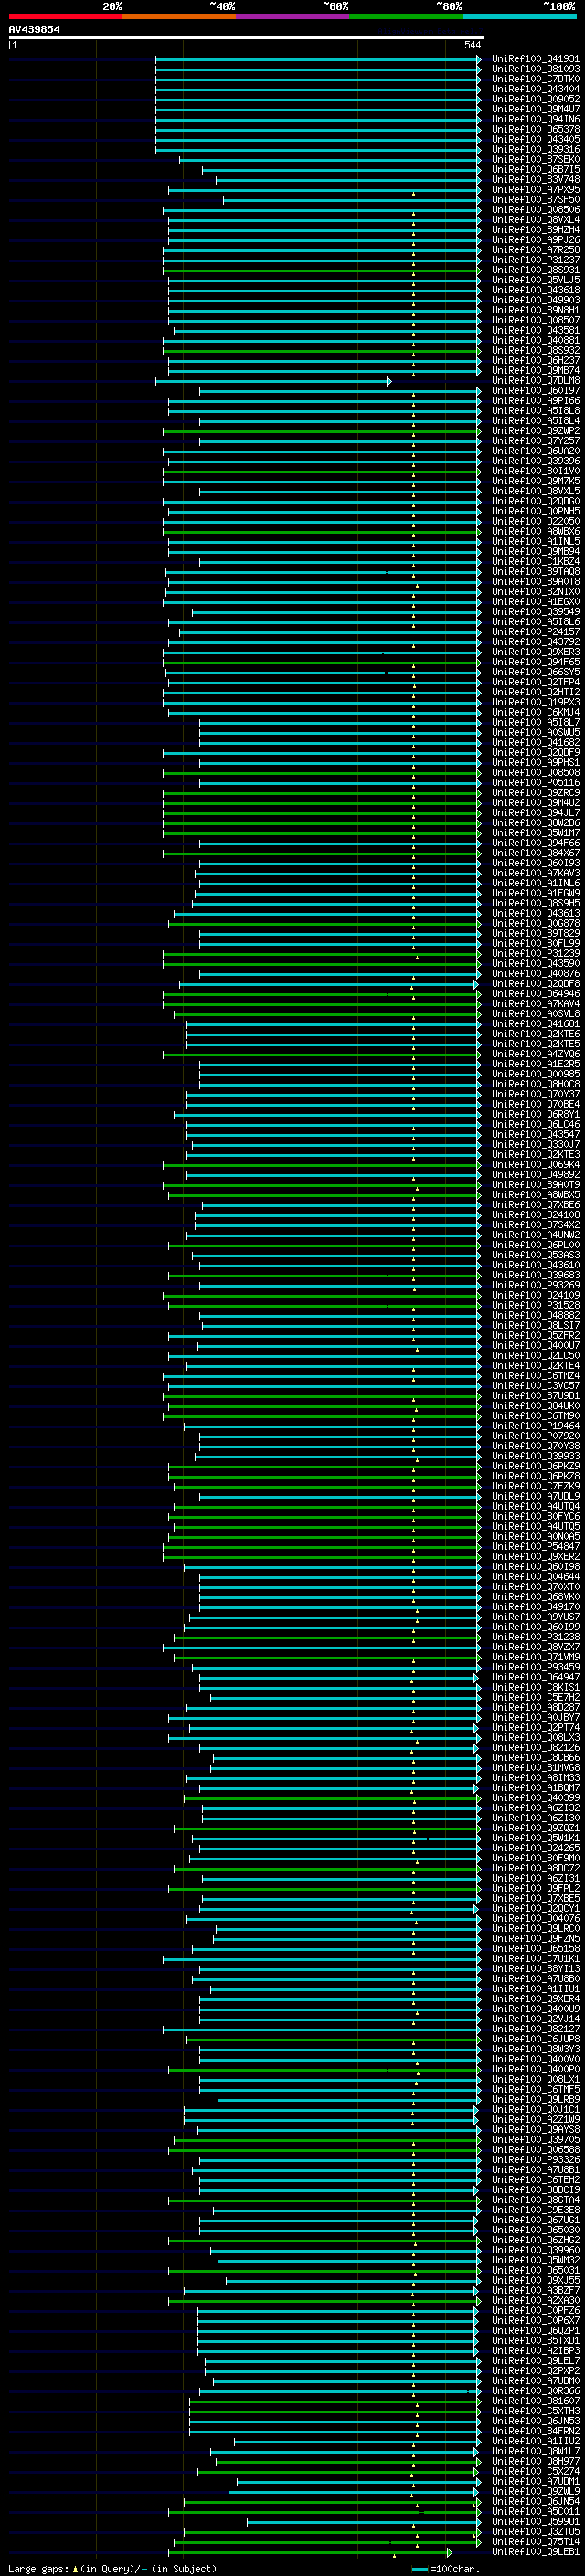Click the purple ~60% identity legend segment

293,16
